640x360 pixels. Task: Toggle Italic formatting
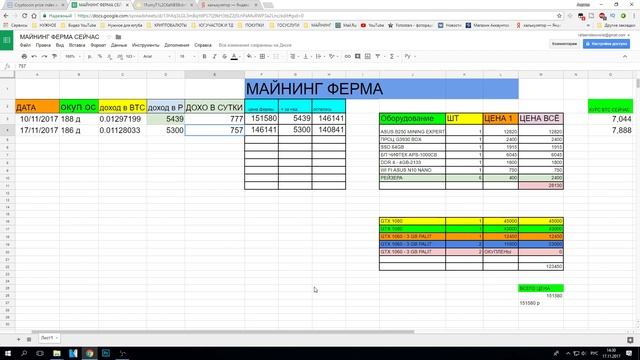(x=214, y=56)
